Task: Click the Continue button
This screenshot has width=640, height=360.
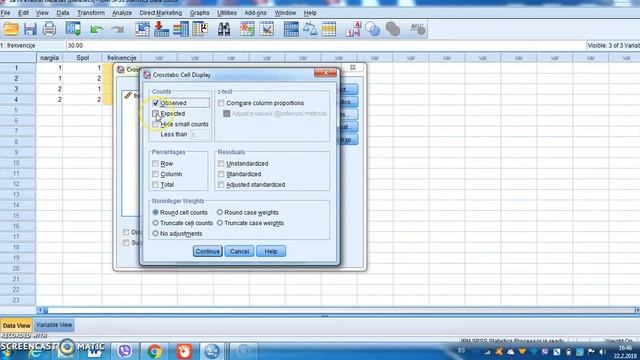Action: (207, 251)
